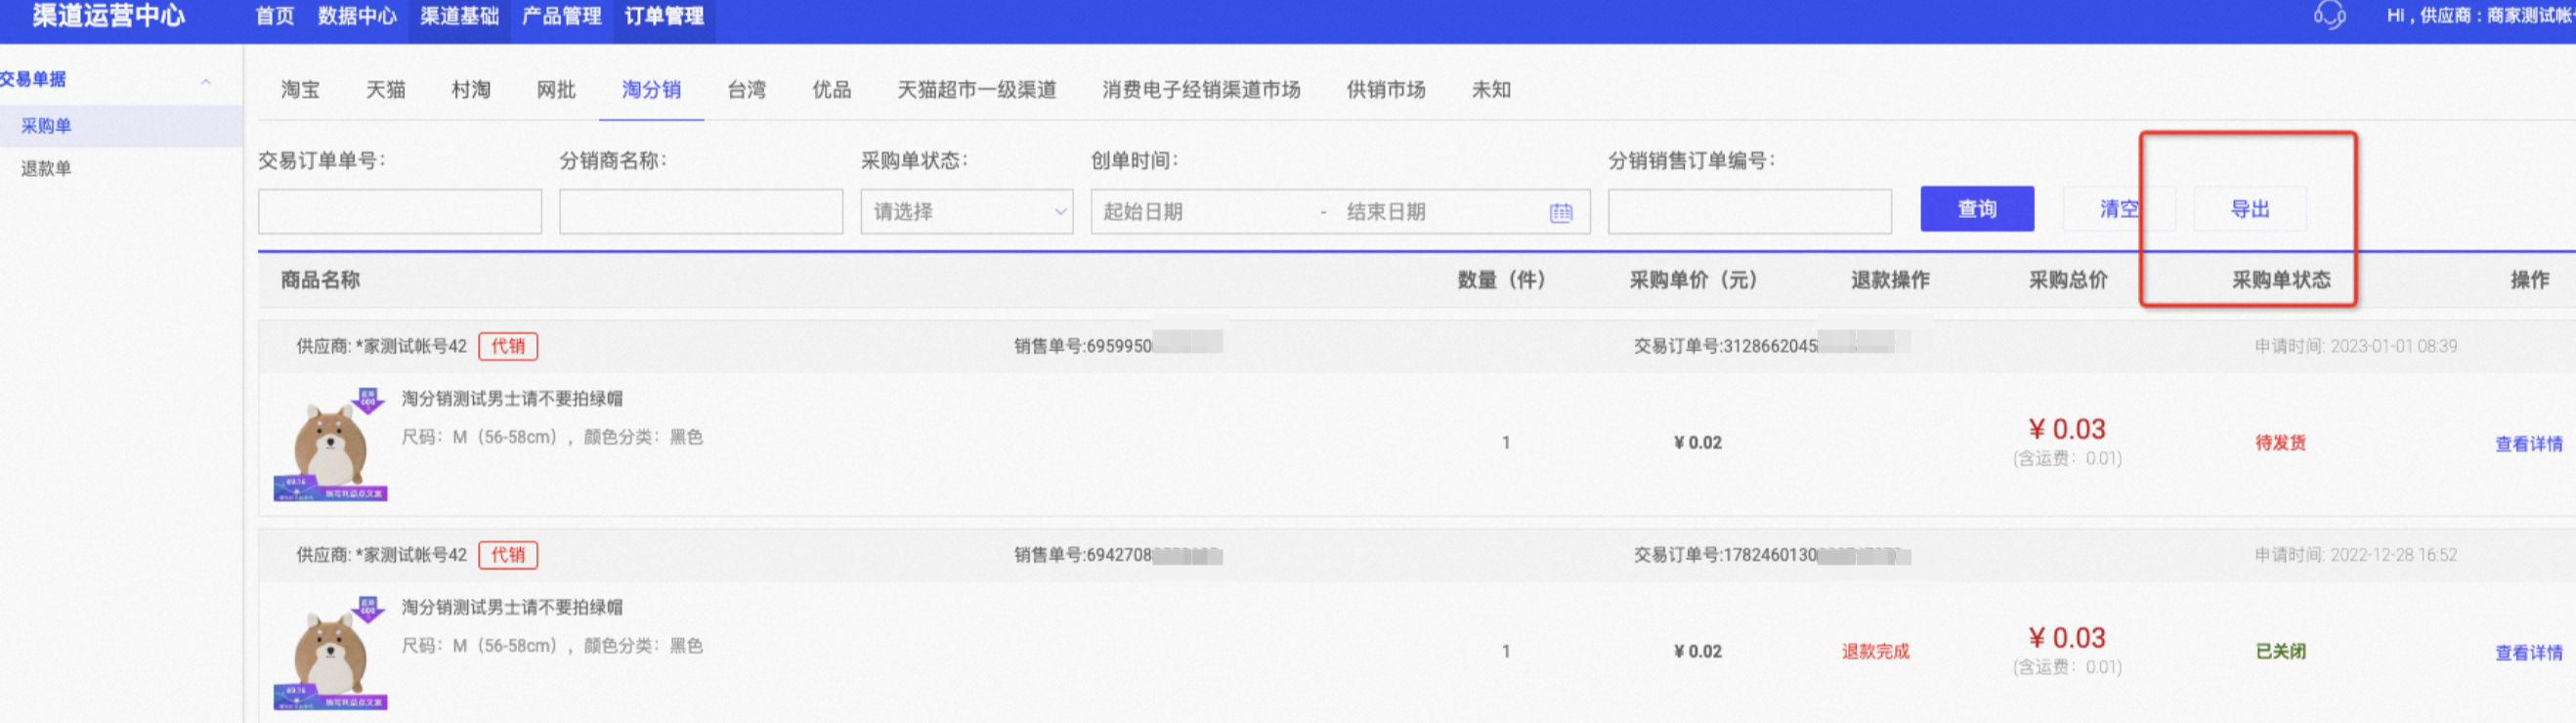Switch to the 供销市场 tab
The width and height of the screenshot is (2576, 723).
click(x=1386, y=90)
